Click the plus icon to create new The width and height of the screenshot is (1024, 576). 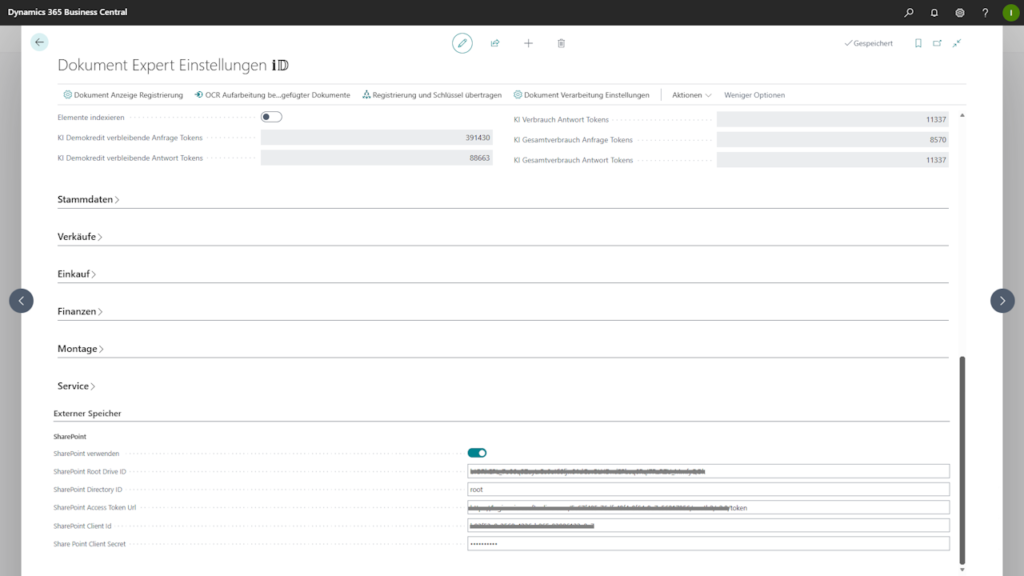(x=528, y=43)
